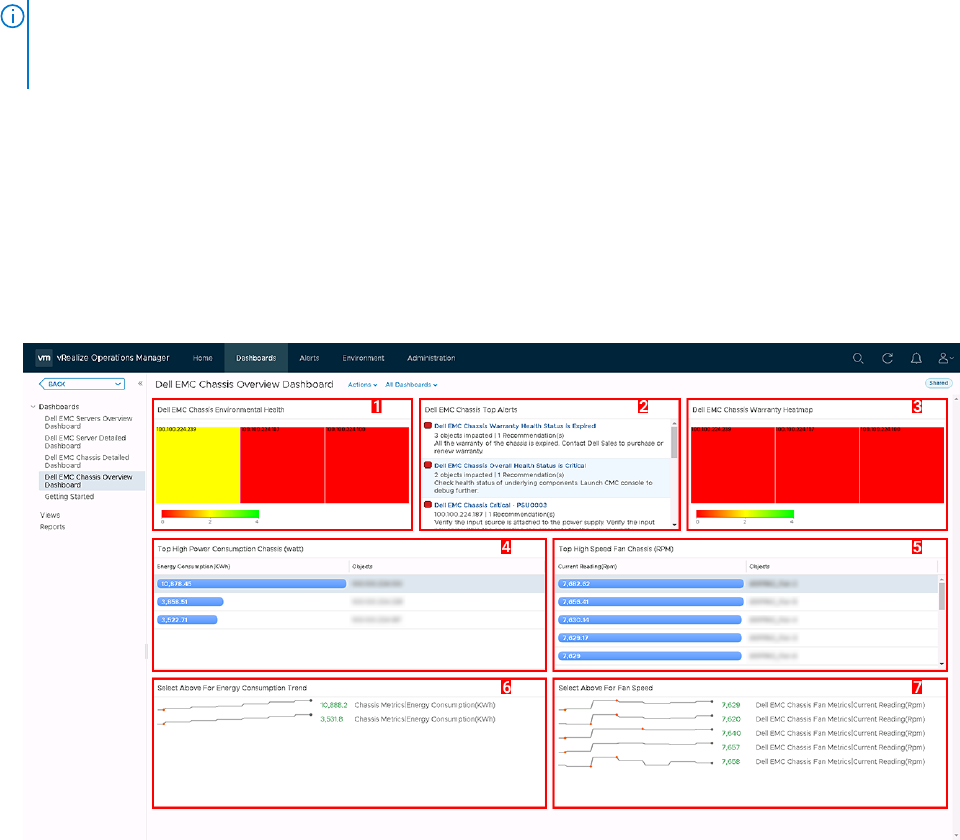
Task: Click the 10,888.2 energy trend sparkline
Action: coord(235,705)
